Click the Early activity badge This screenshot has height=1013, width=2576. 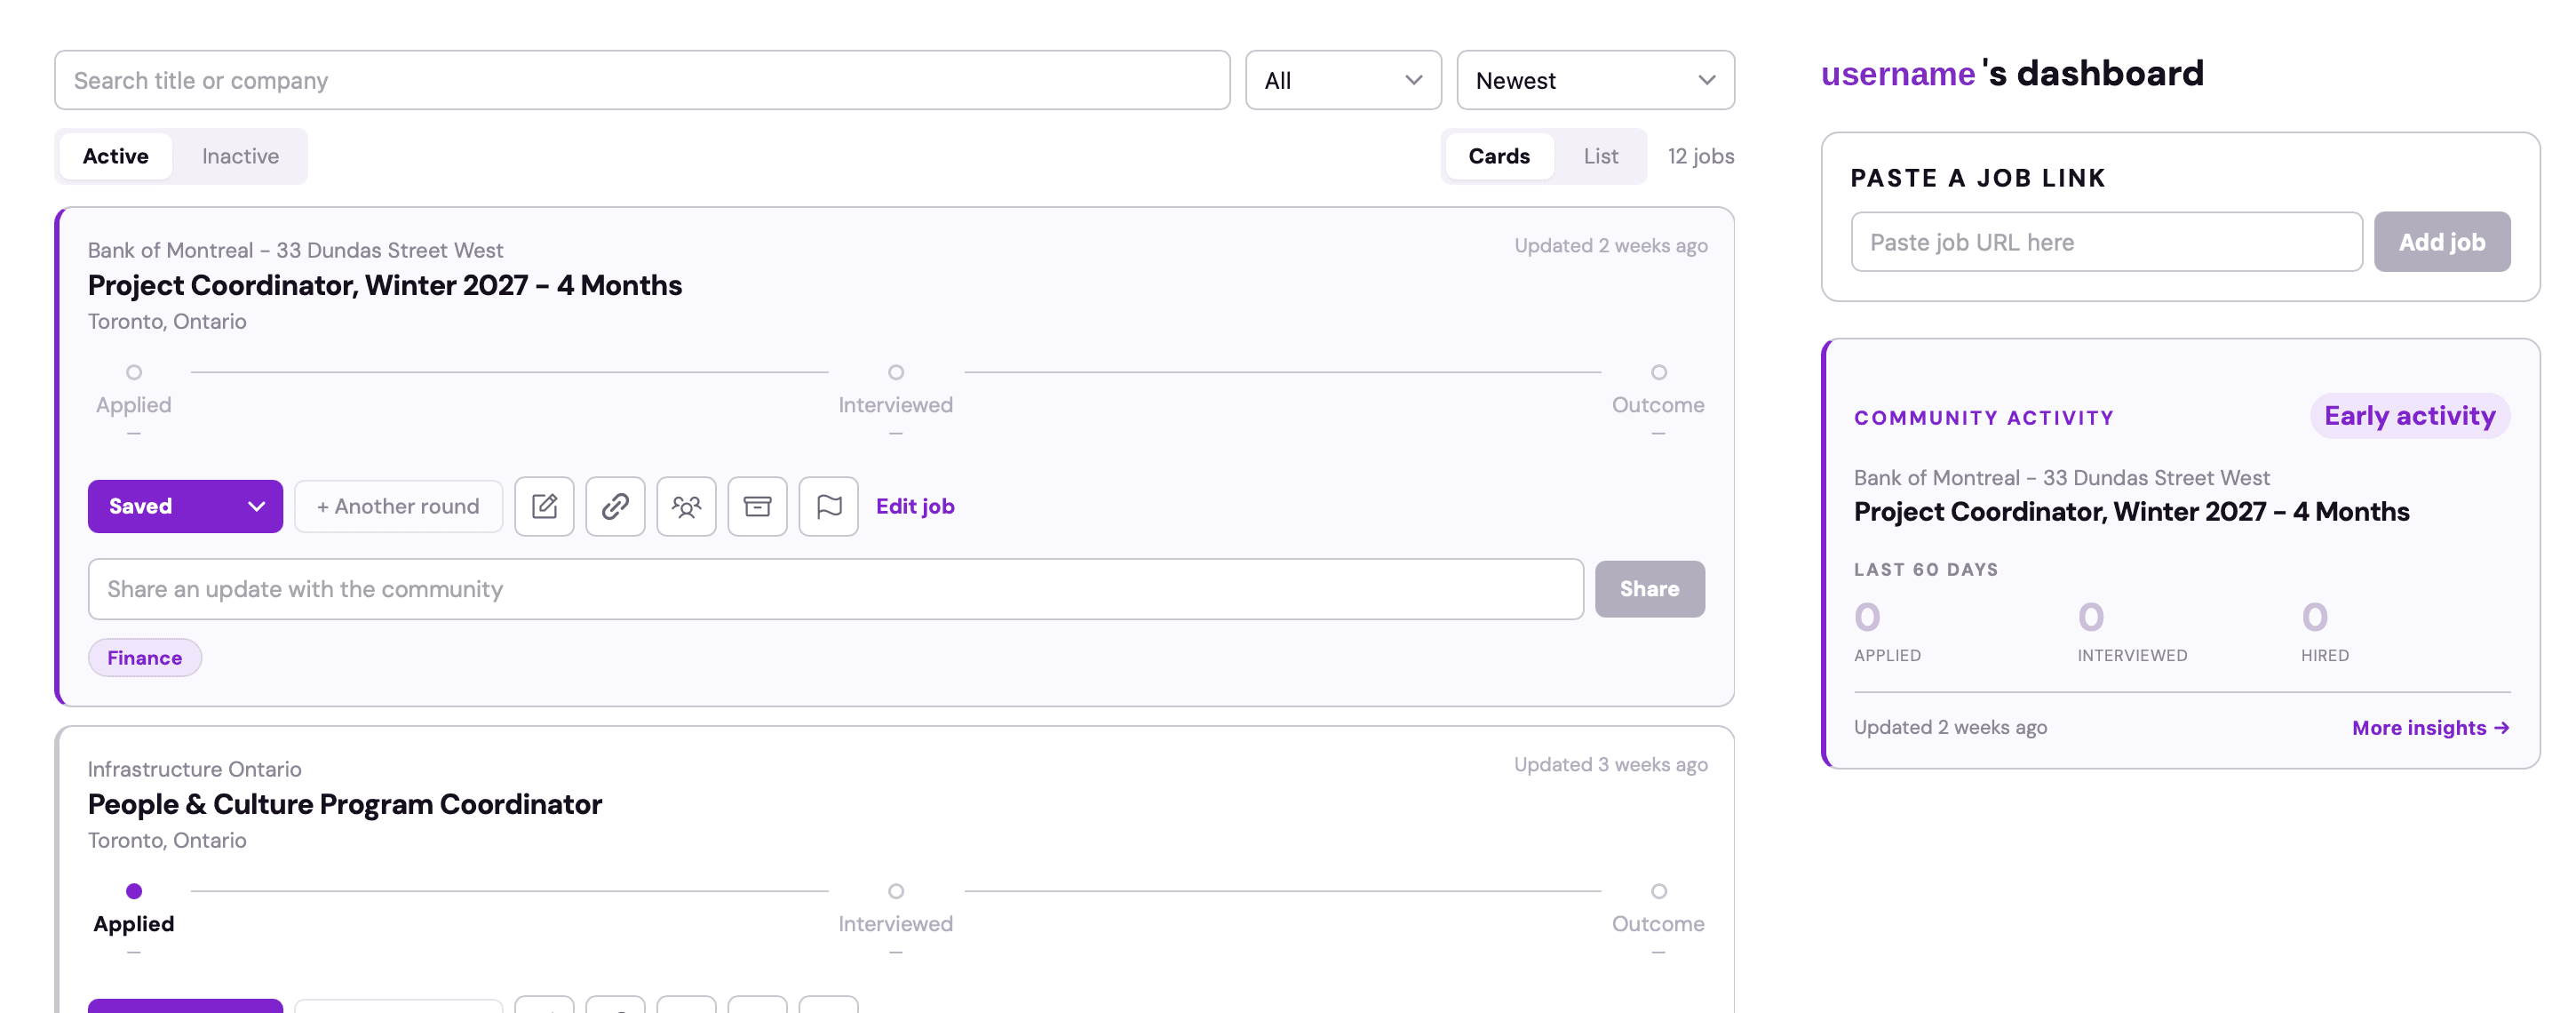tap(2409, 416)
